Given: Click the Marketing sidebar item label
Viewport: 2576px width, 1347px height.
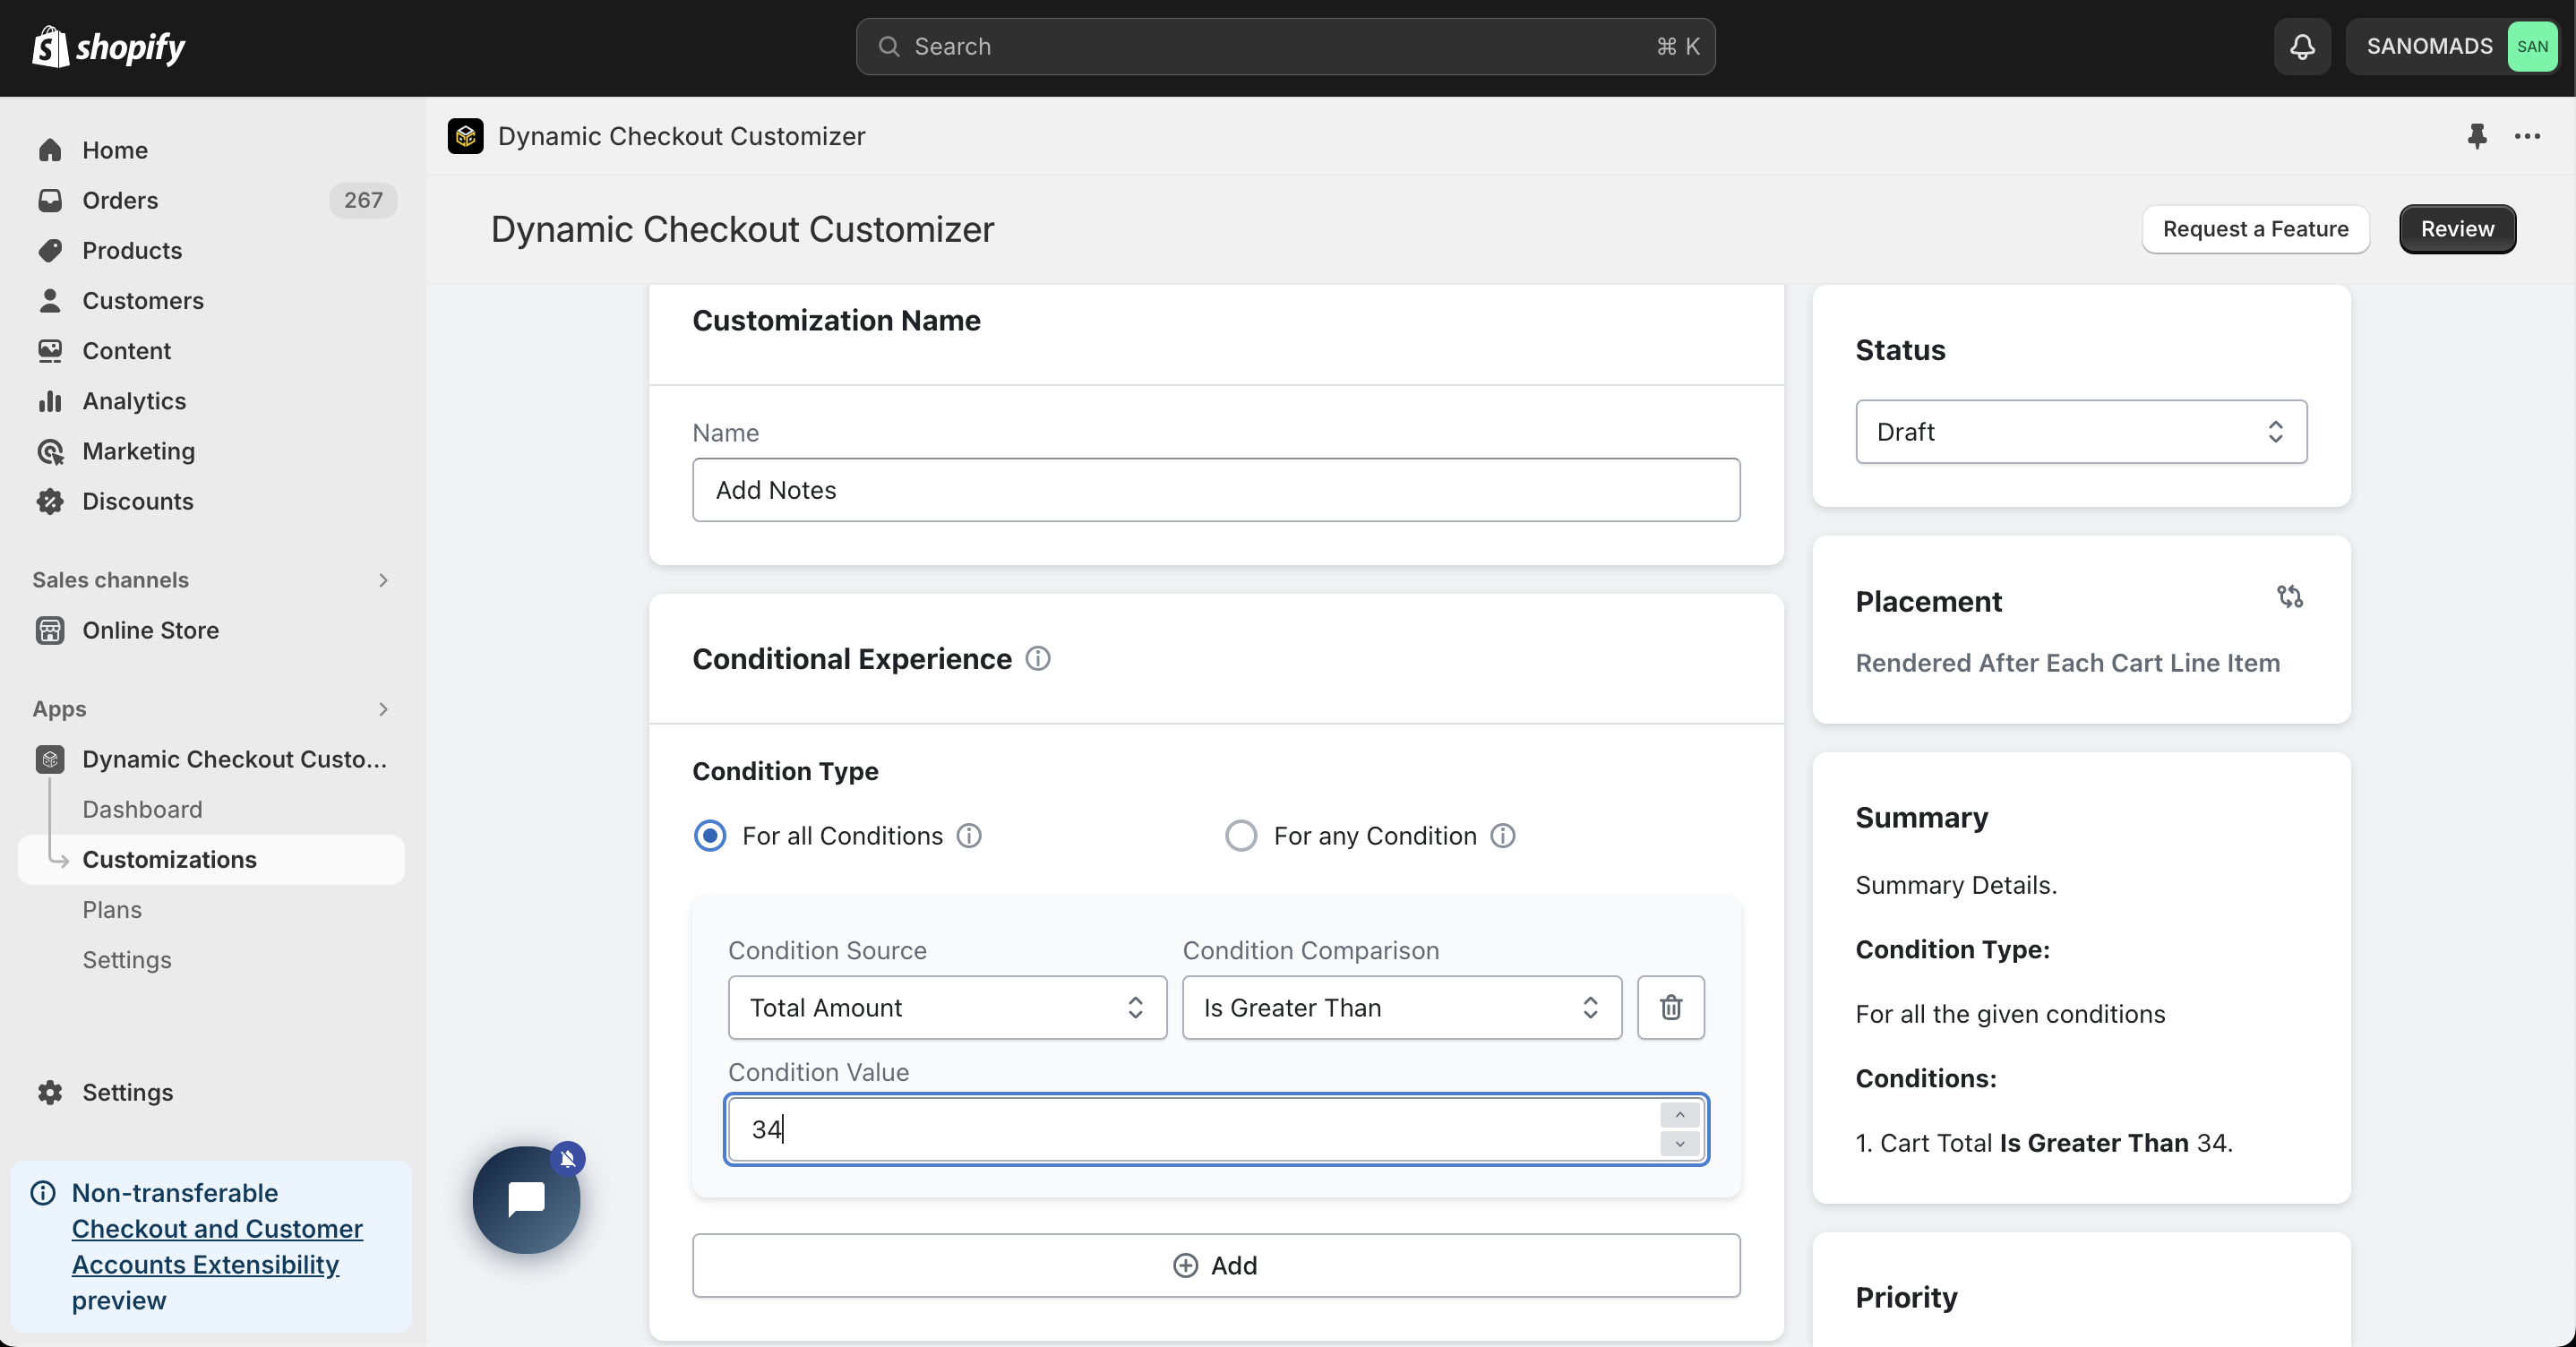Looking at the screenshot, I should click(x=139, y=451).
